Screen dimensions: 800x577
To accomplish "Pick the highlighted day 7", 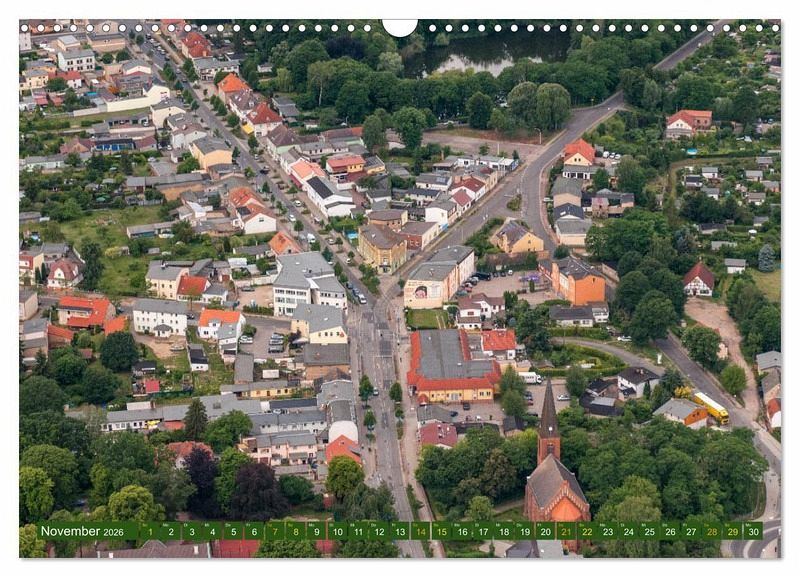I will pyautogui.click(x=275, y=531).
